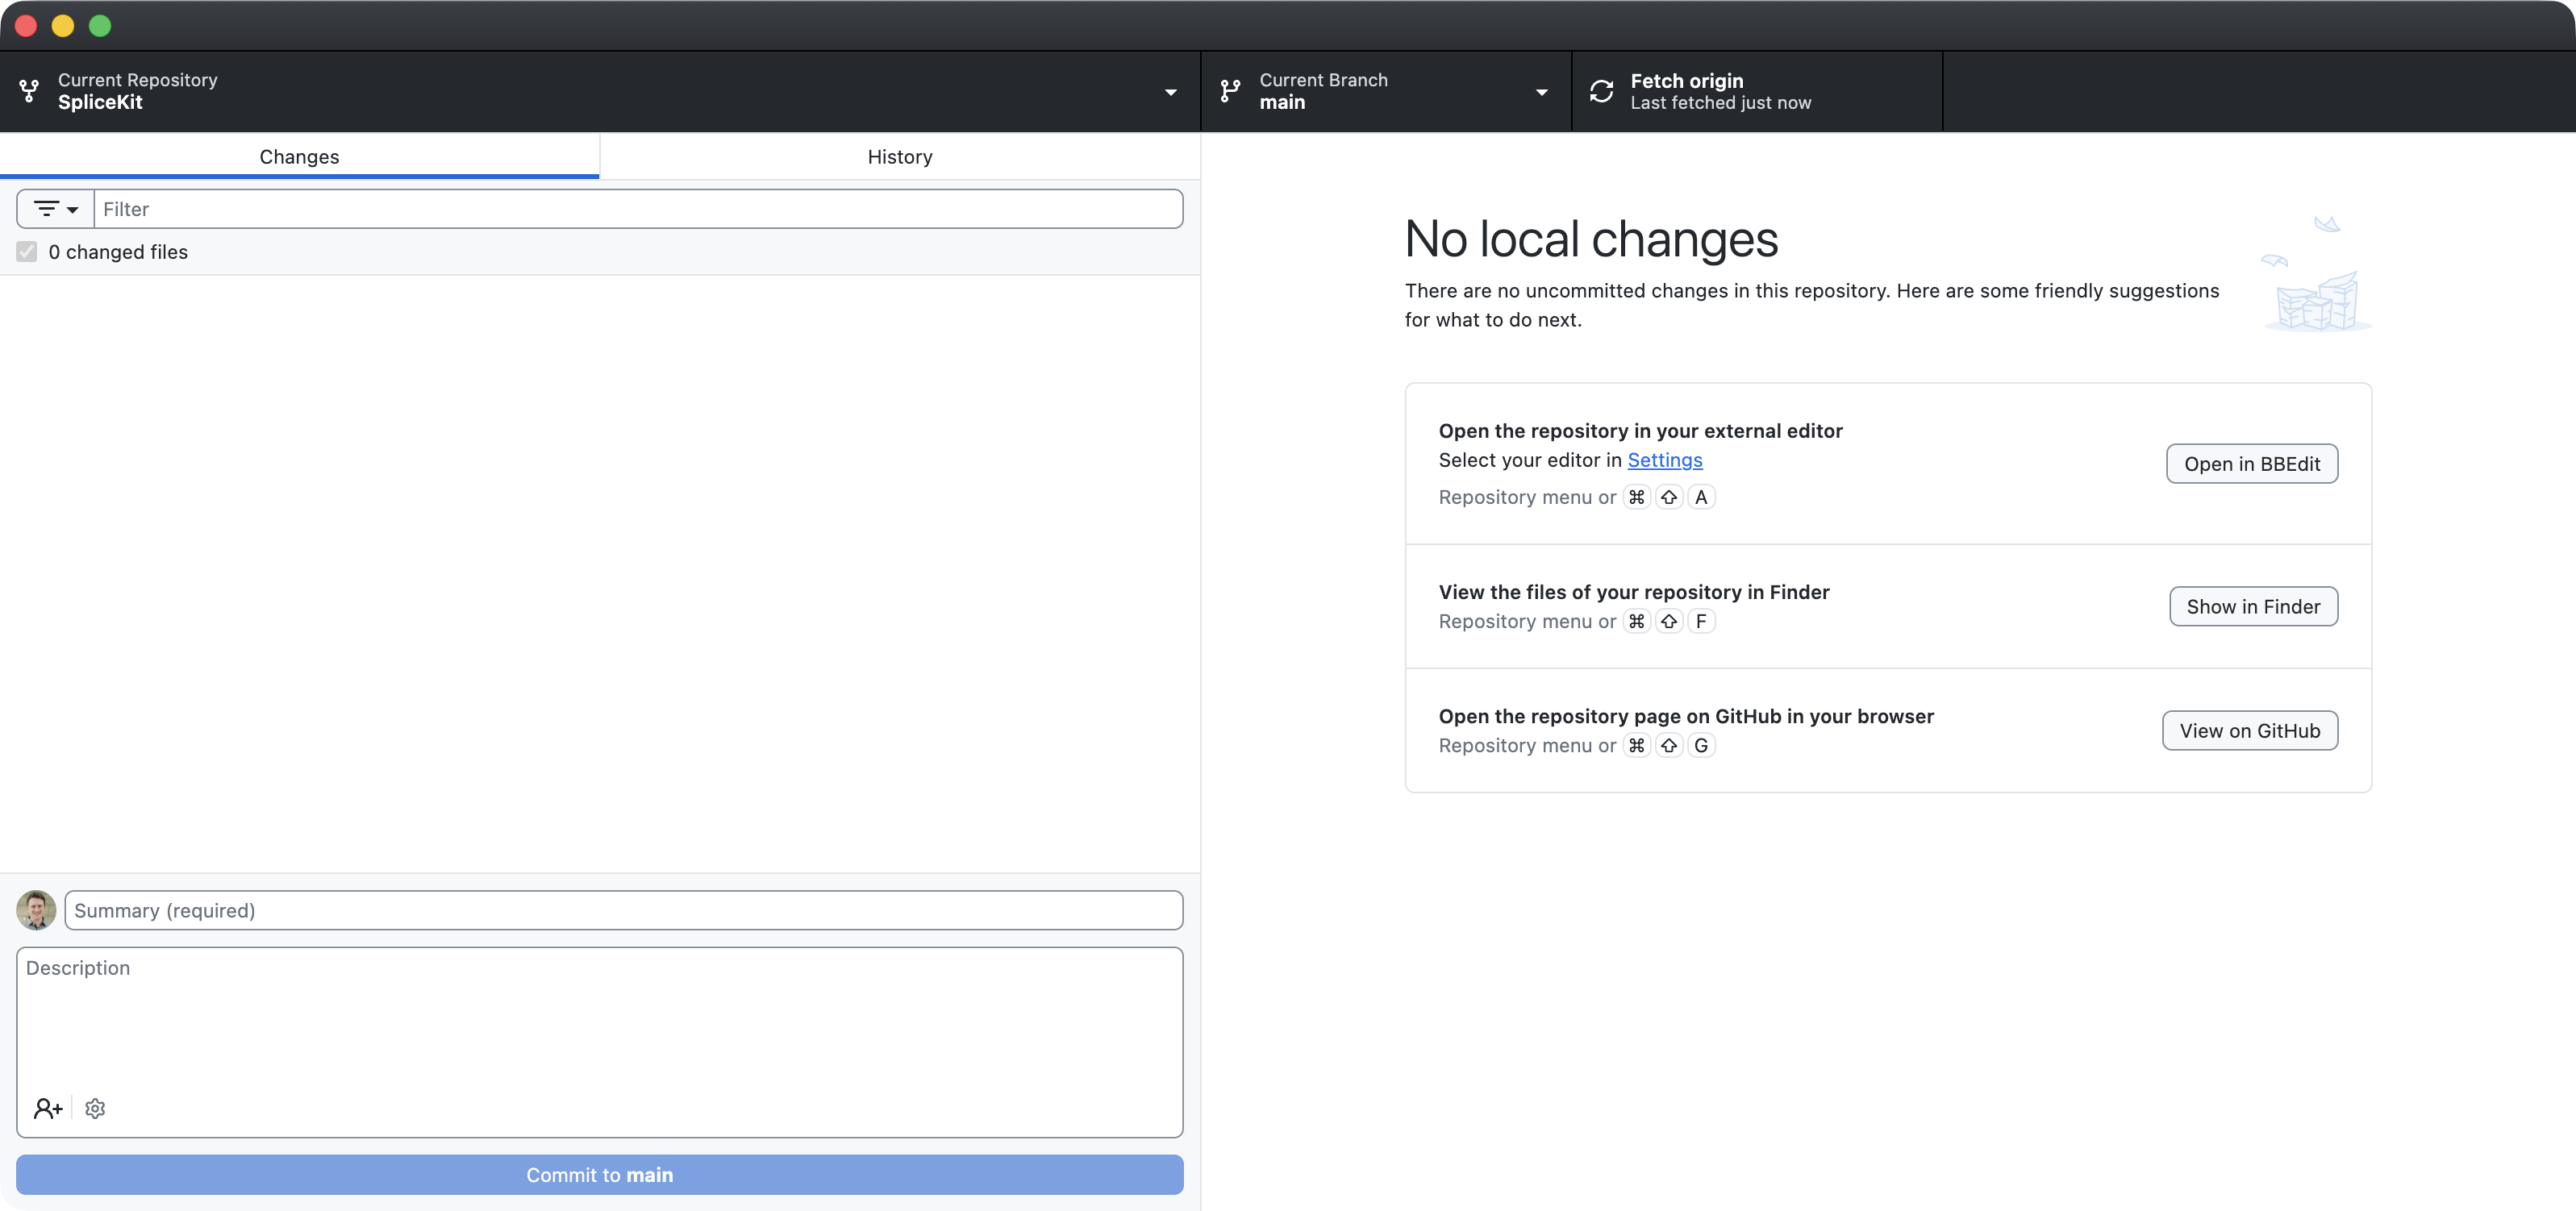The image size is (2576, 1211).
Task: Open the filter options dropdown caret
Action: coord(73,210)
